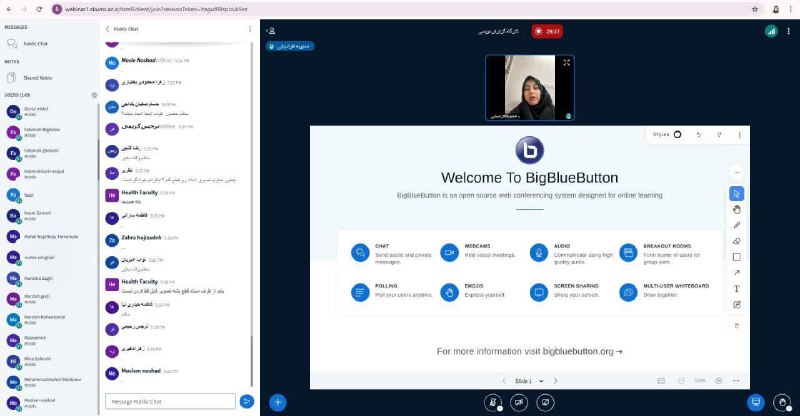Toggle the raise hand button
Screen dimensions: 800x416
782,402
